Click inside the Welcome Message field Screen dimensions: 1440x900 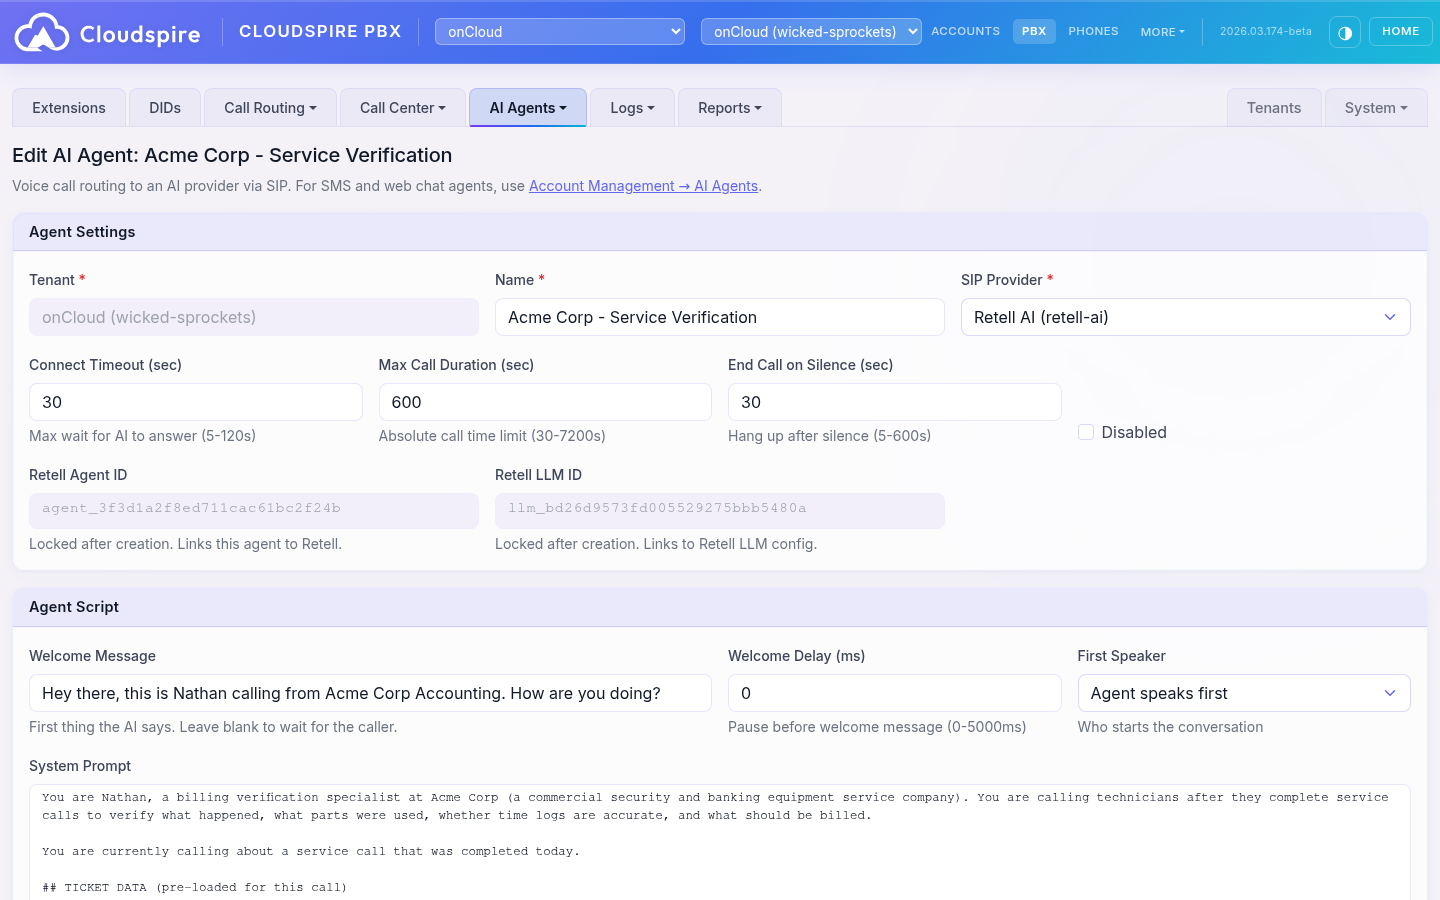point(370,692)
